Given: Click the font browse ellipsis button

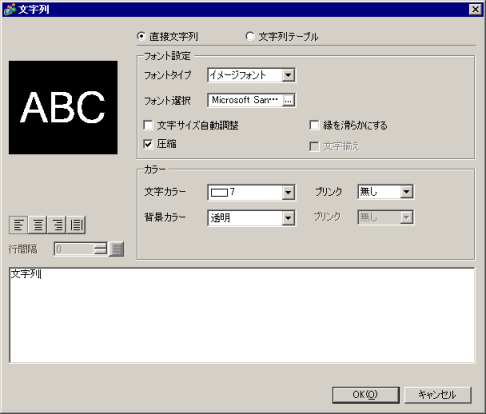Looking at the screenshot, I should click(288, 100).
